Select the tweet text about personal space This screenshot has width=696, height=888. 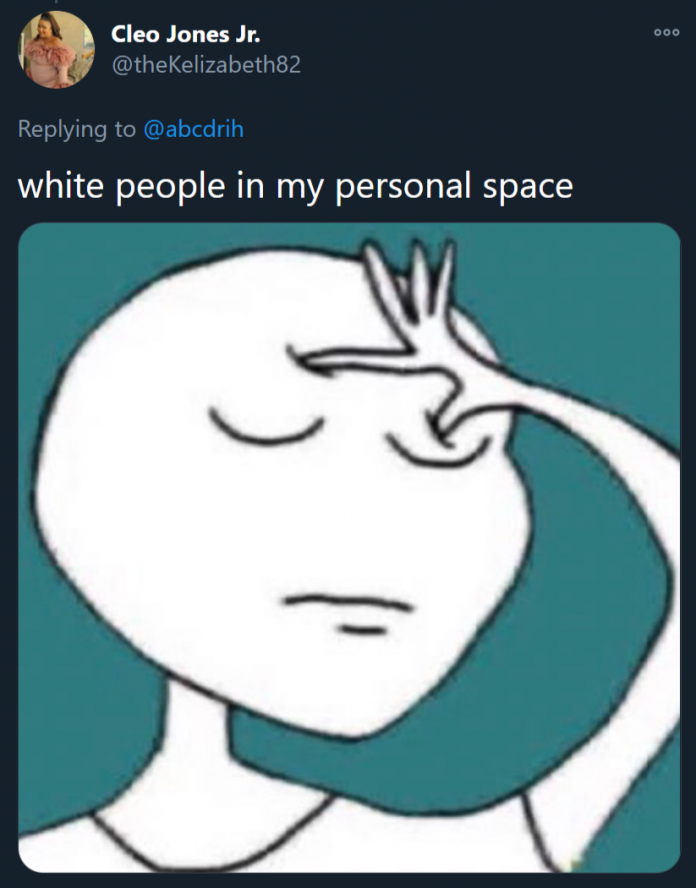coord(296,186)
